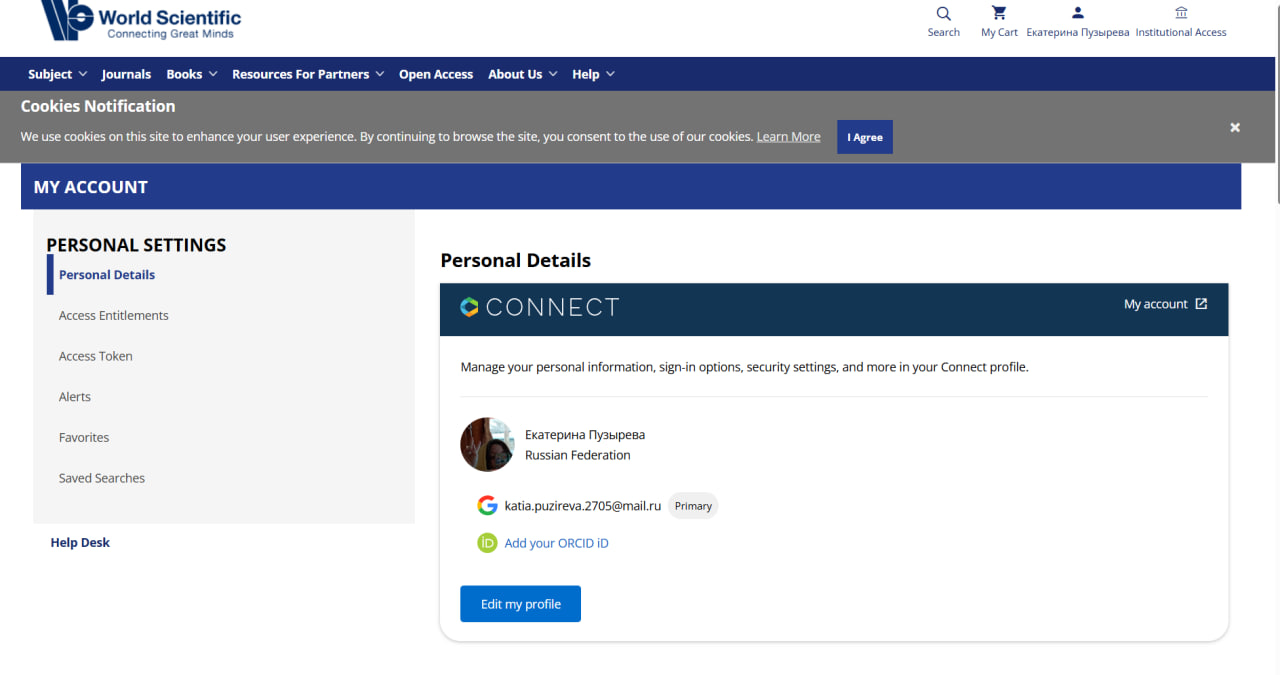This screenshot has height=675, width=1280.
Task: Click the green ORCID iD icon
Action: [487, 543]
